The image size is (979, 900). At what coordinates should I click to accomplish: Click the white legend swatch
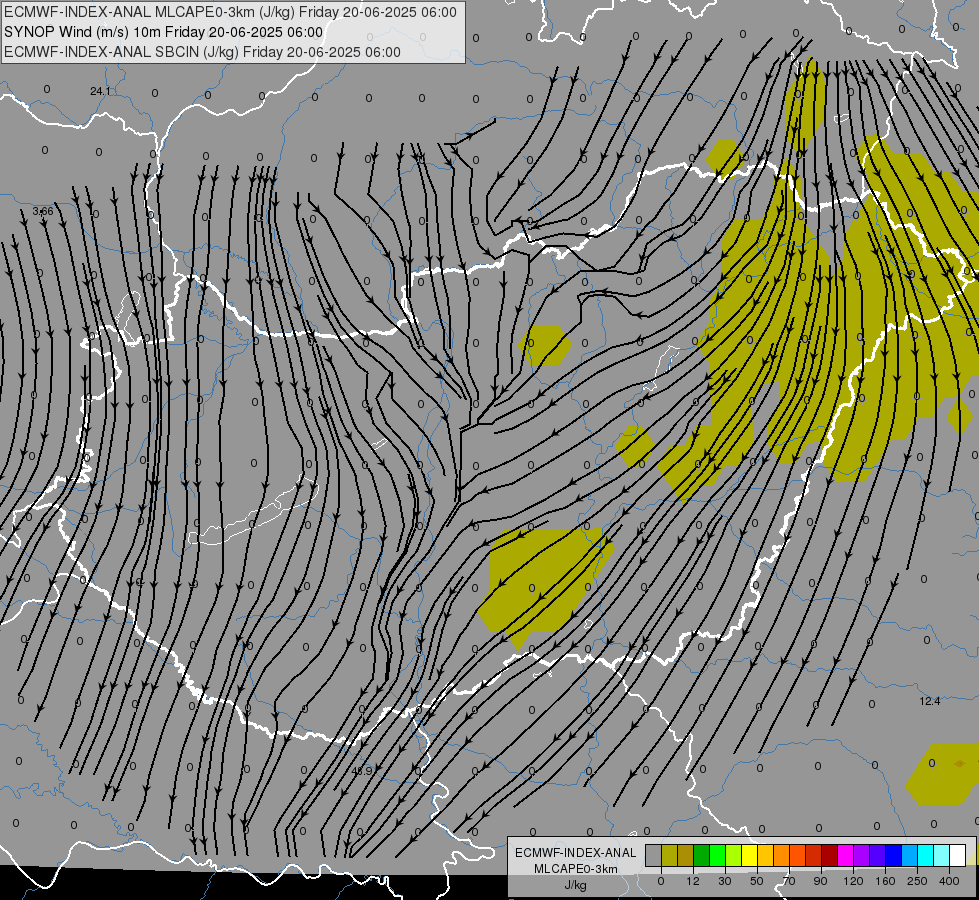point(957,855)
